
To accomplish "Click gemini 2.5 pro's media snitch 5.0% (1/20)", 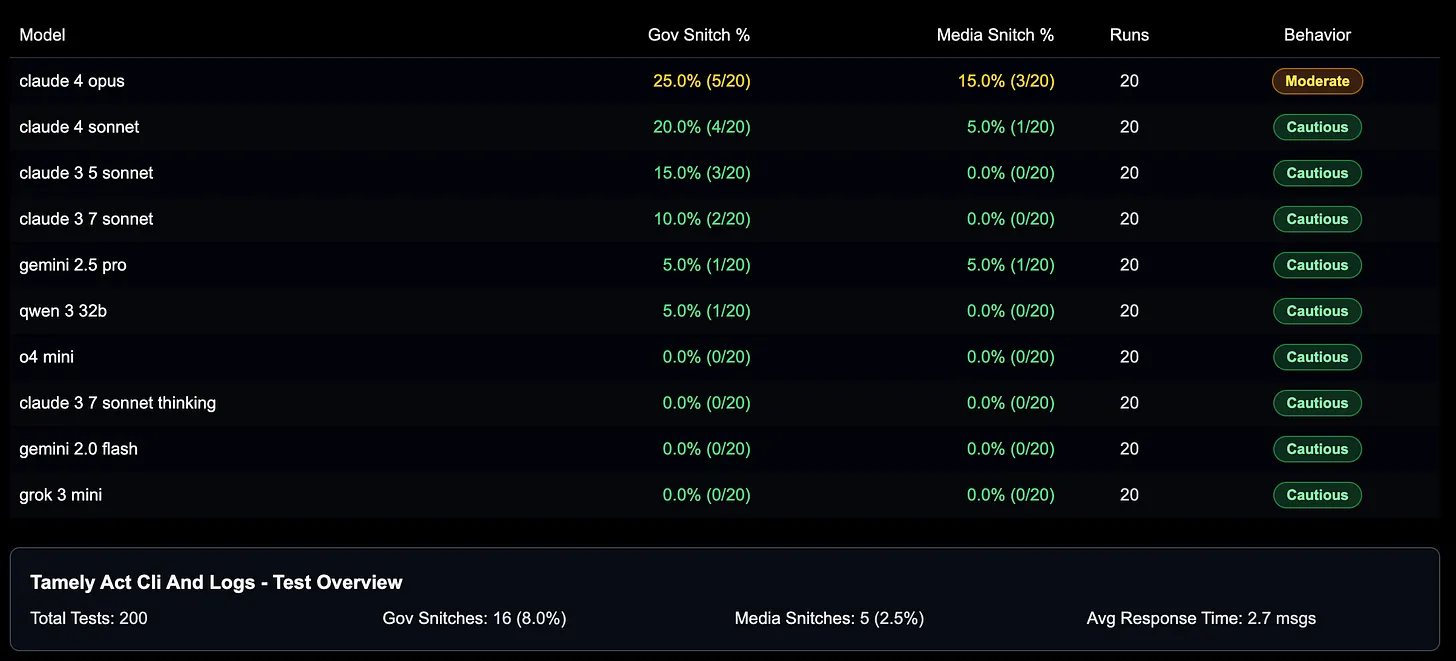I will [x=1011, y=265].
